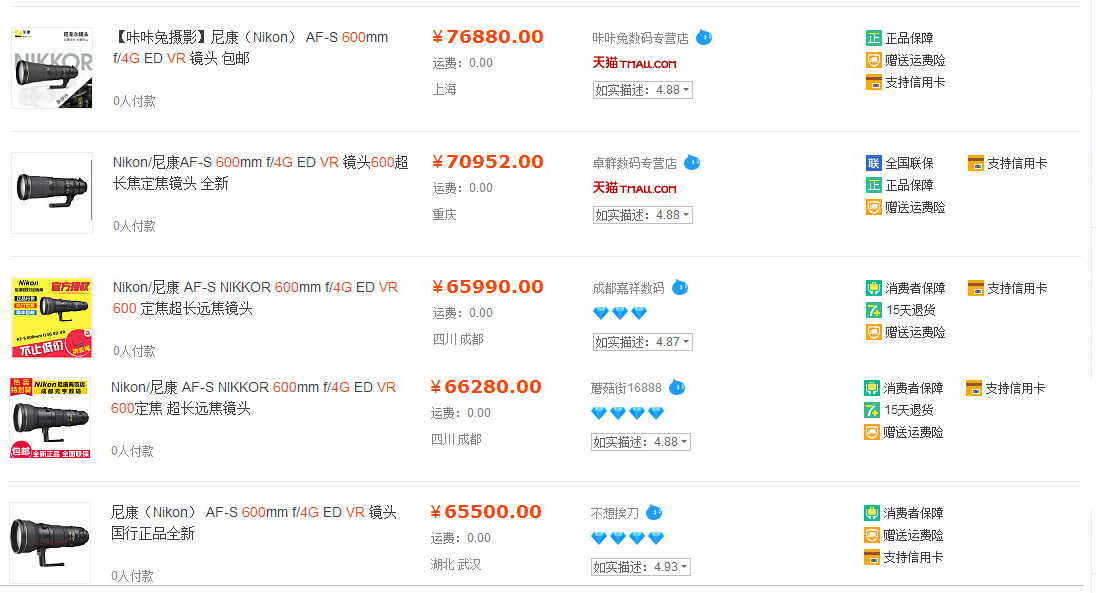Click the 消费者保障 icon on 65500 listing
The height and width of the screenshot is (593, 1096).
[872, 513]
